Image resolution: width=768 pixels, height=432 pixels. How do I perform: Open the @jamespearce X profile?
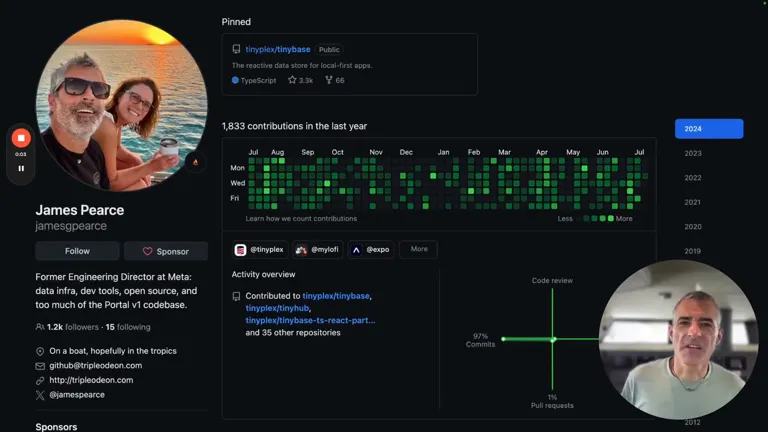tap(77, 394)
